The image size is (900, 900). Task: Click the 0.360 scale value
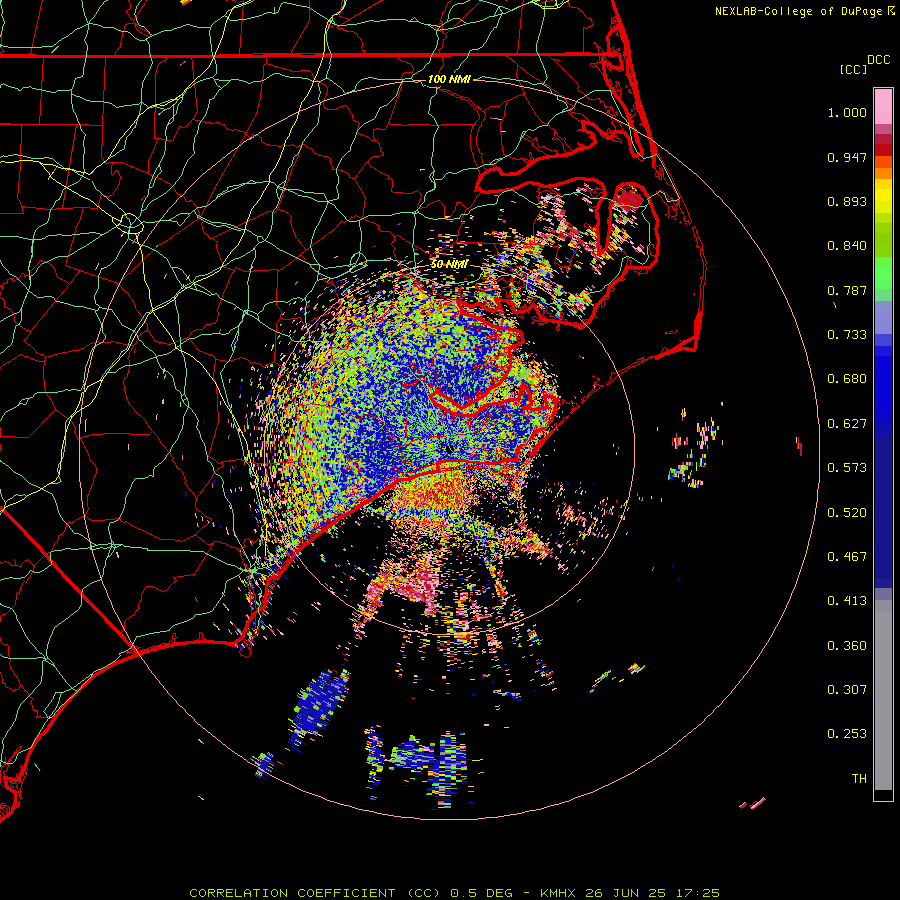coord(847,646)
